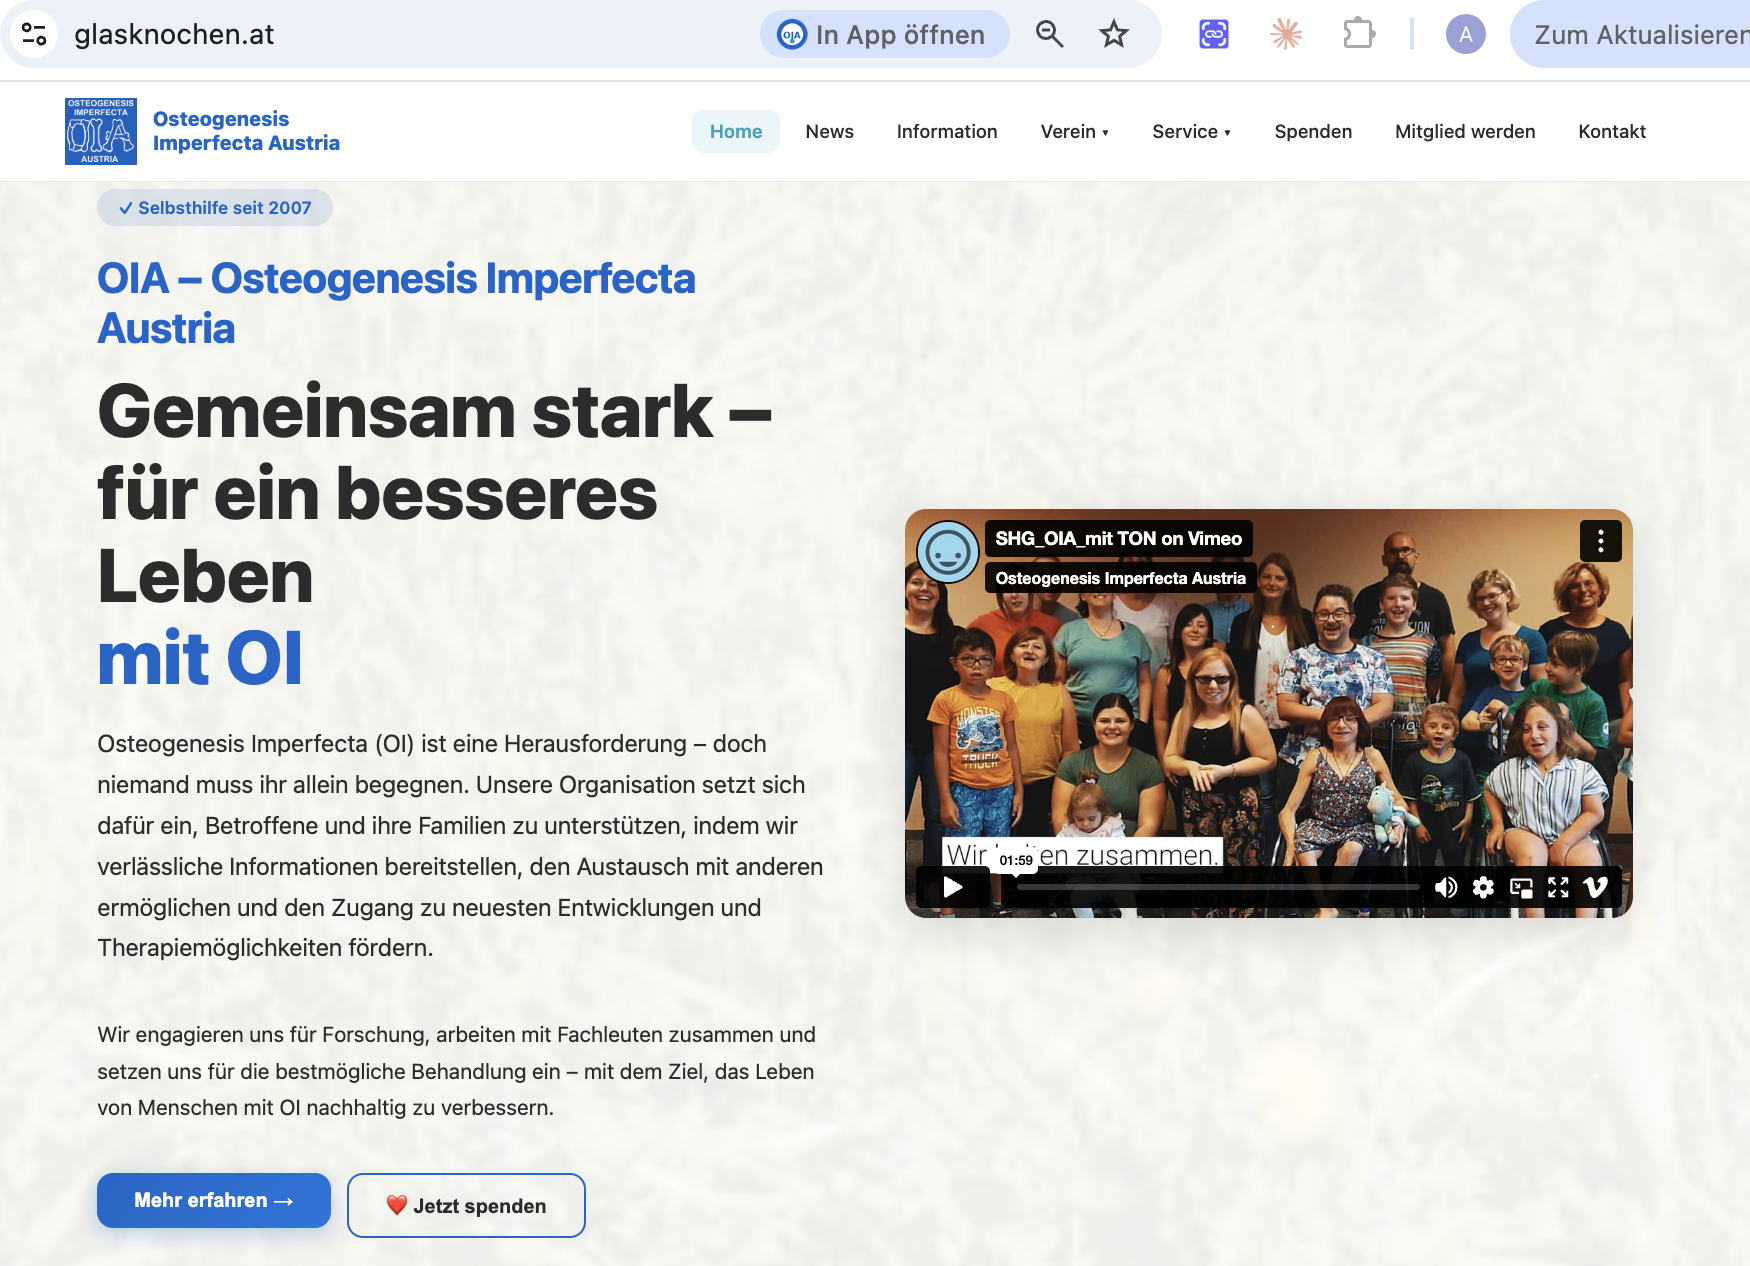The image size is (1750, 1266).
Task: Play the Vimeo video
Action: 953,887
